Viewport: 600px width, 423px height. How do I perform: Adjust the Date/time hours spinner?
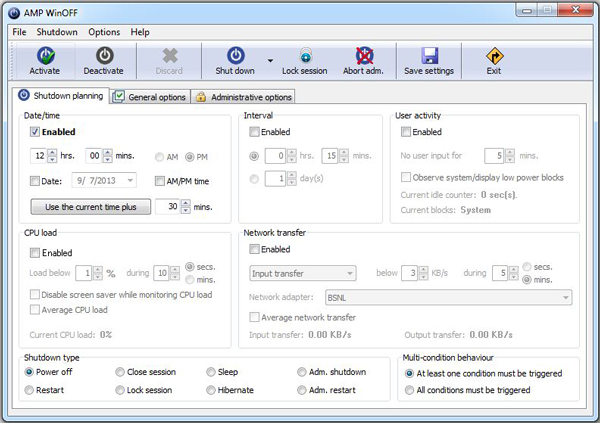[x=52, y=155]
